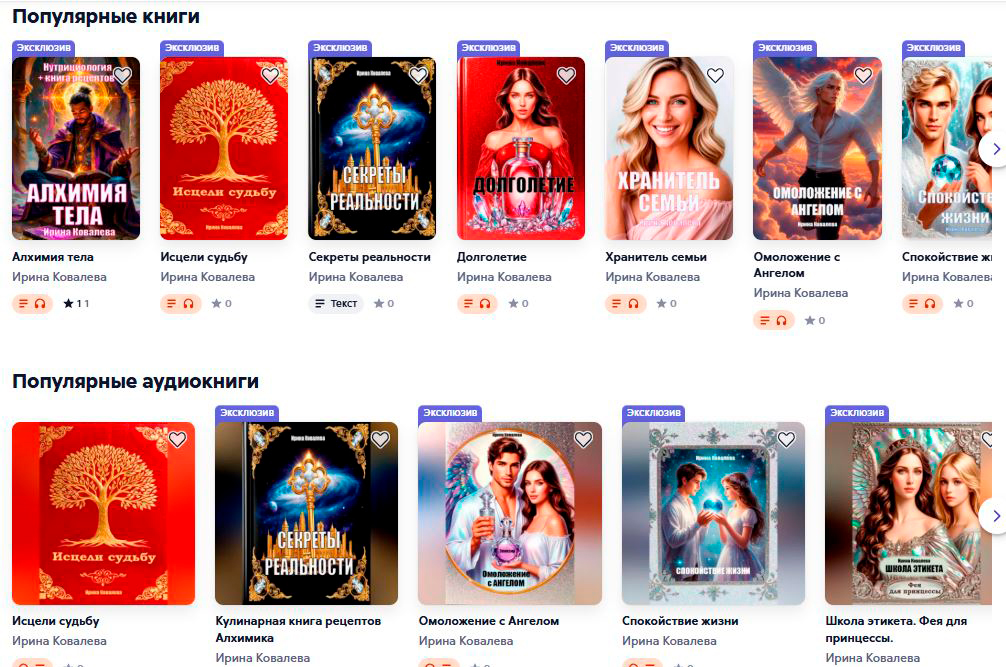This screenshot has height=667, width=1006.
Task: Click heart icon on Секреты реальности audiobook cover
Action: tap(380, 439)
